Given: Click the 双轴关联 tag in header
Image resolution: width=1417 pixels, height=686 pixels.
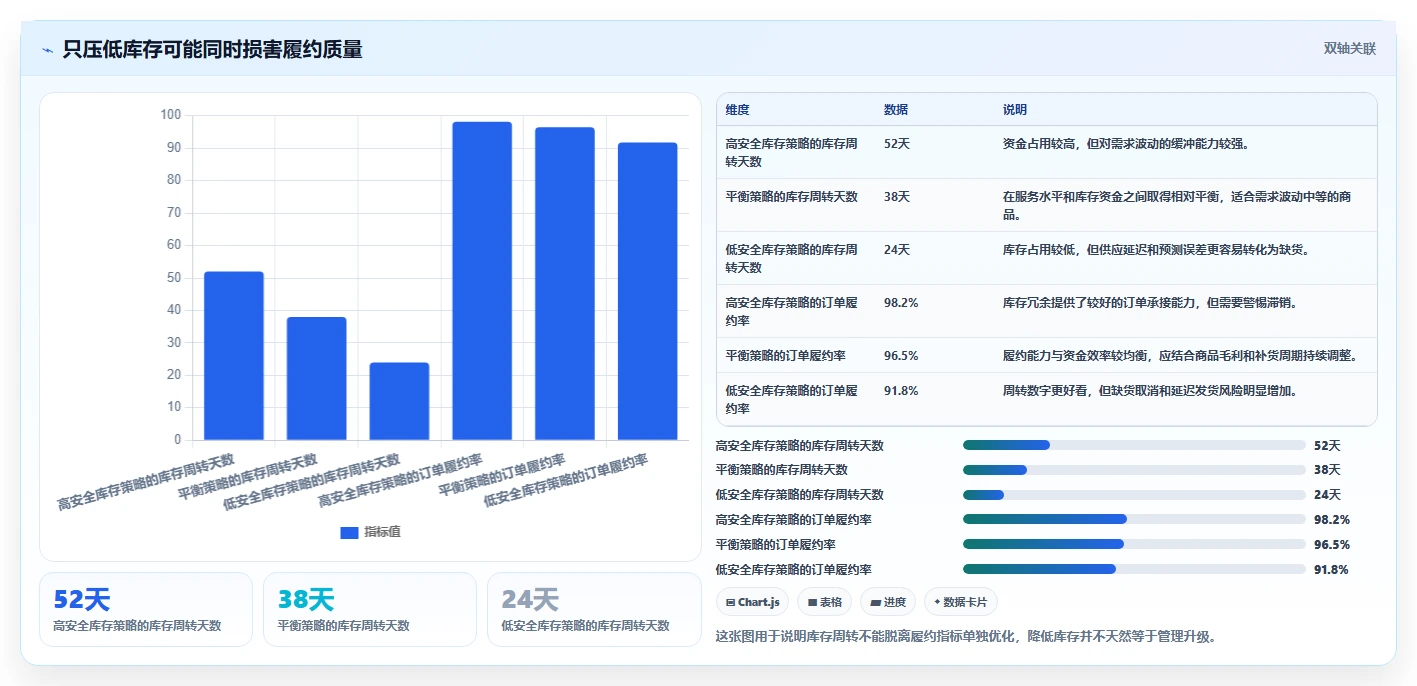Looking at the screenshot, I should pyautogui.click(x=1350, y=49).
